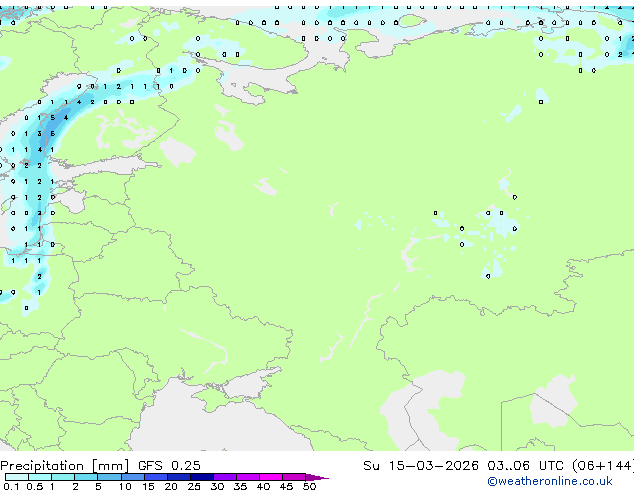The height and width of the screenshot is (490, 634).
Task: Pick the 1–2 mm legend color box
Action: click(x=63, y=477)
